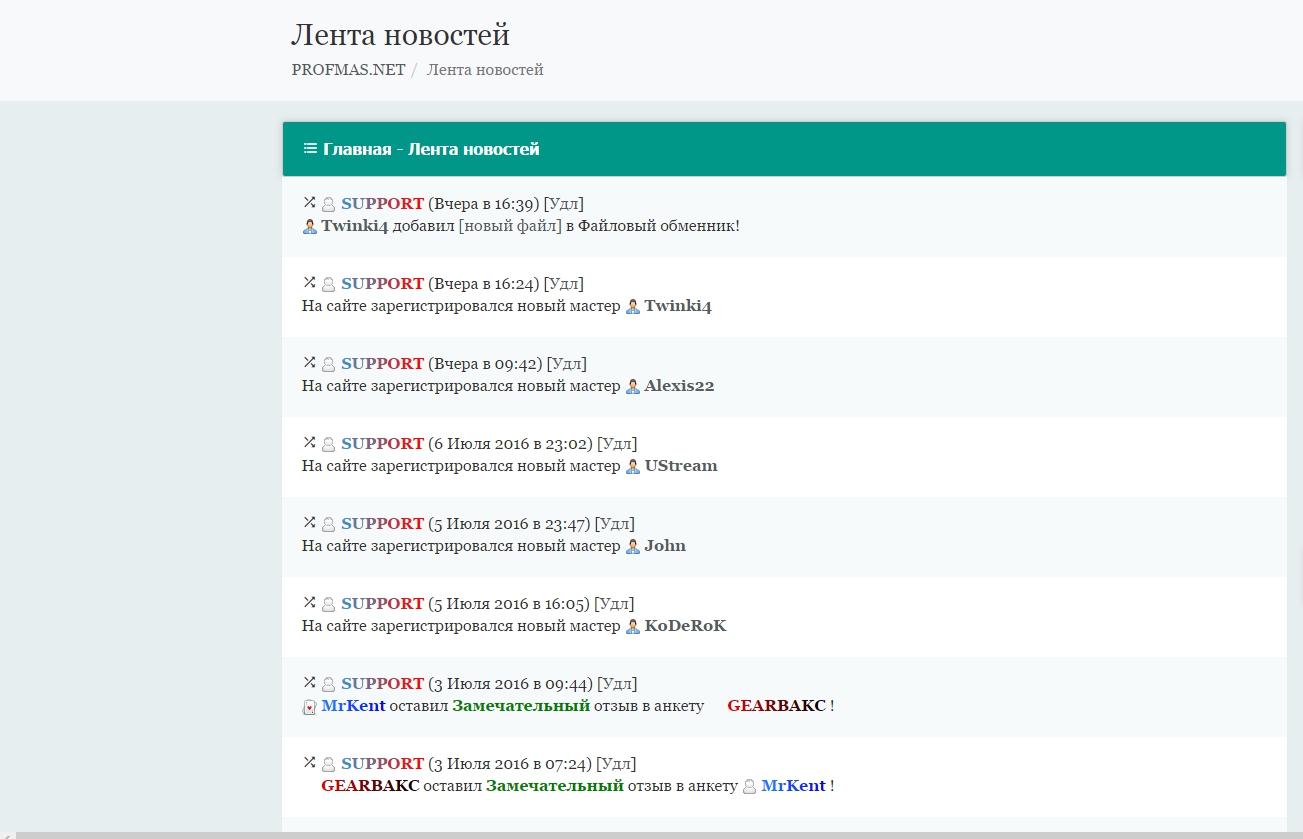Viewport: 1303px width, 839px height.
Task: Click SUPPORT avatar icon in 5 Июля 23:47 entry
Action: (328, 525)
